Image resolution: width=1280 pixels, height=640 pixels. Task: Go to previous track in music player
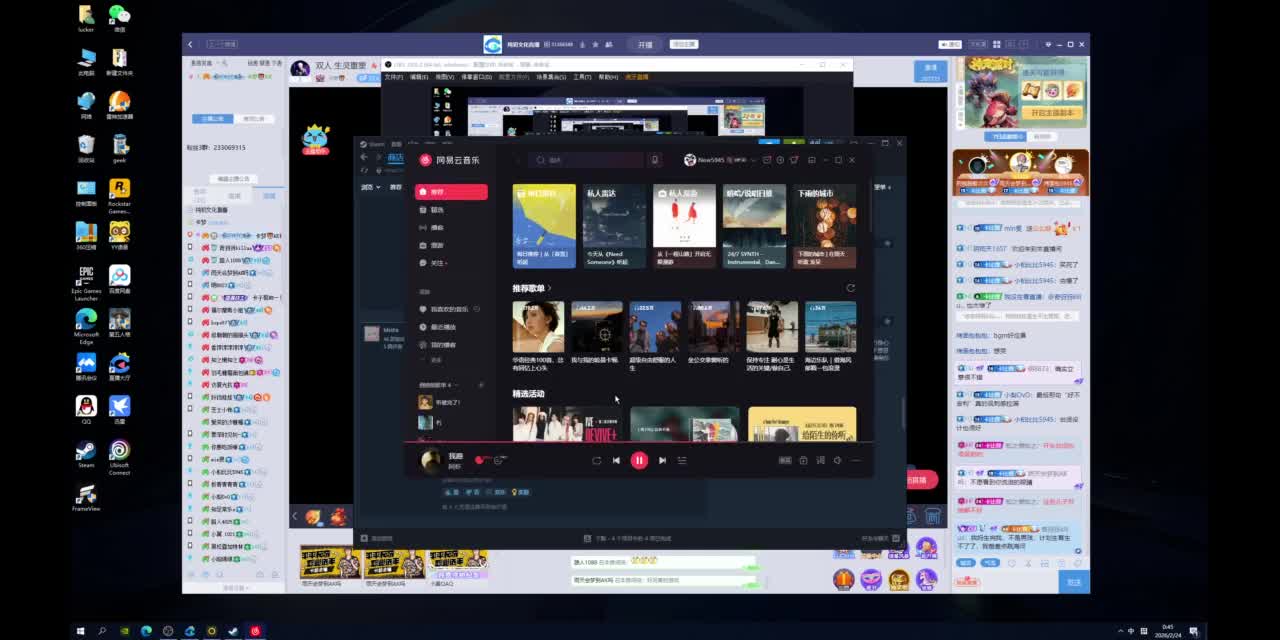point(616,460)
